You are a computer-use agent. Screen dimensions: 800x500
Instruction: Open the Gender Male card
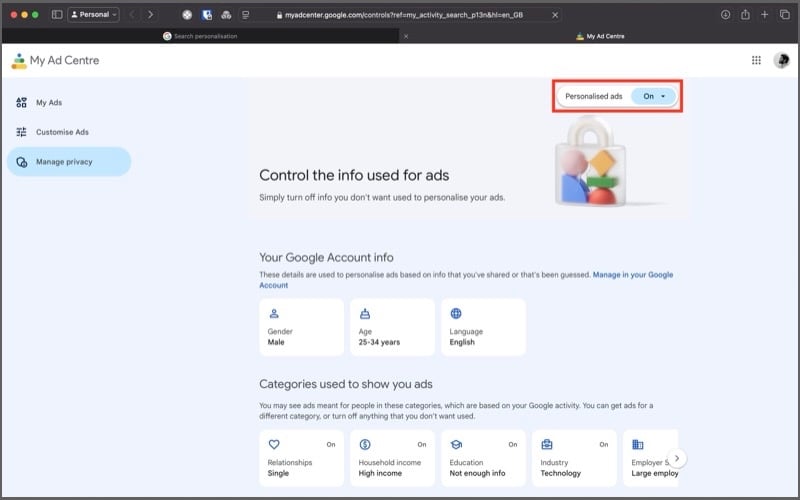[x=302, y=328]
